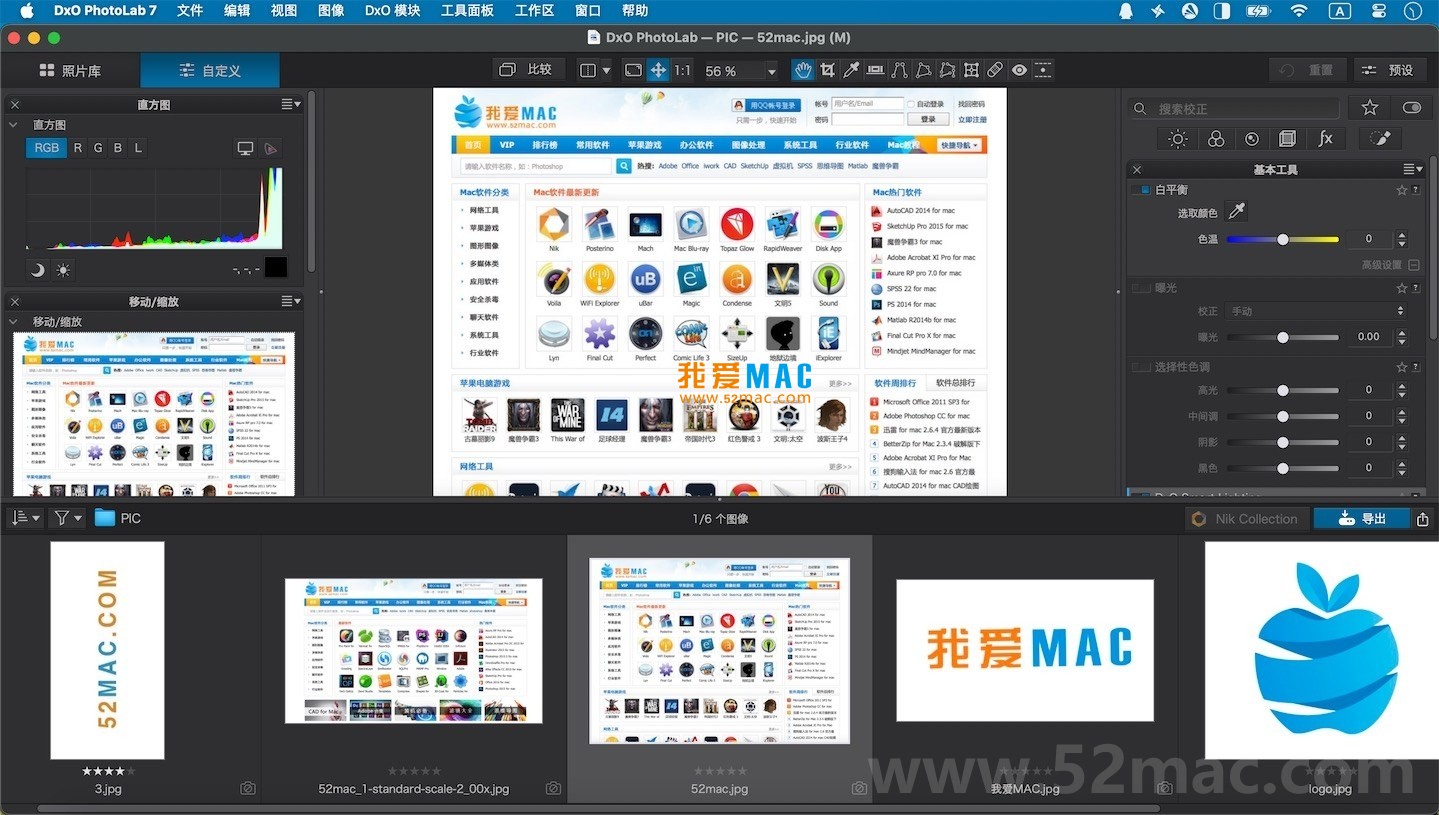Image resolution: width=1439 pixels, height=815 pixels.
Task: Show the color corrections palette icon
Action: (1215, 139)
